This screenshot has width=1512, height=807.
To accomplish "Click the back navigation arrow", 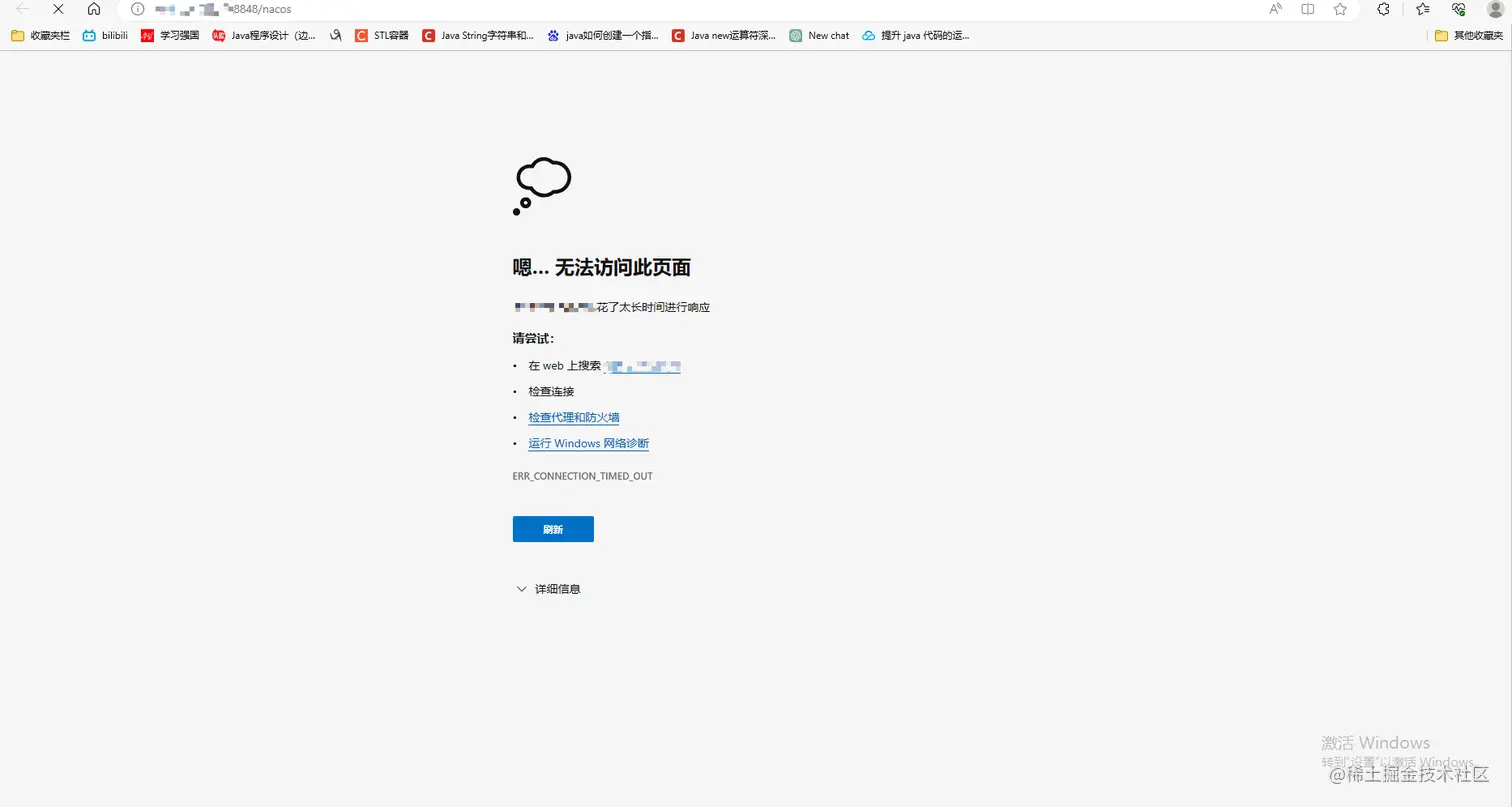I will click(23, 9).
